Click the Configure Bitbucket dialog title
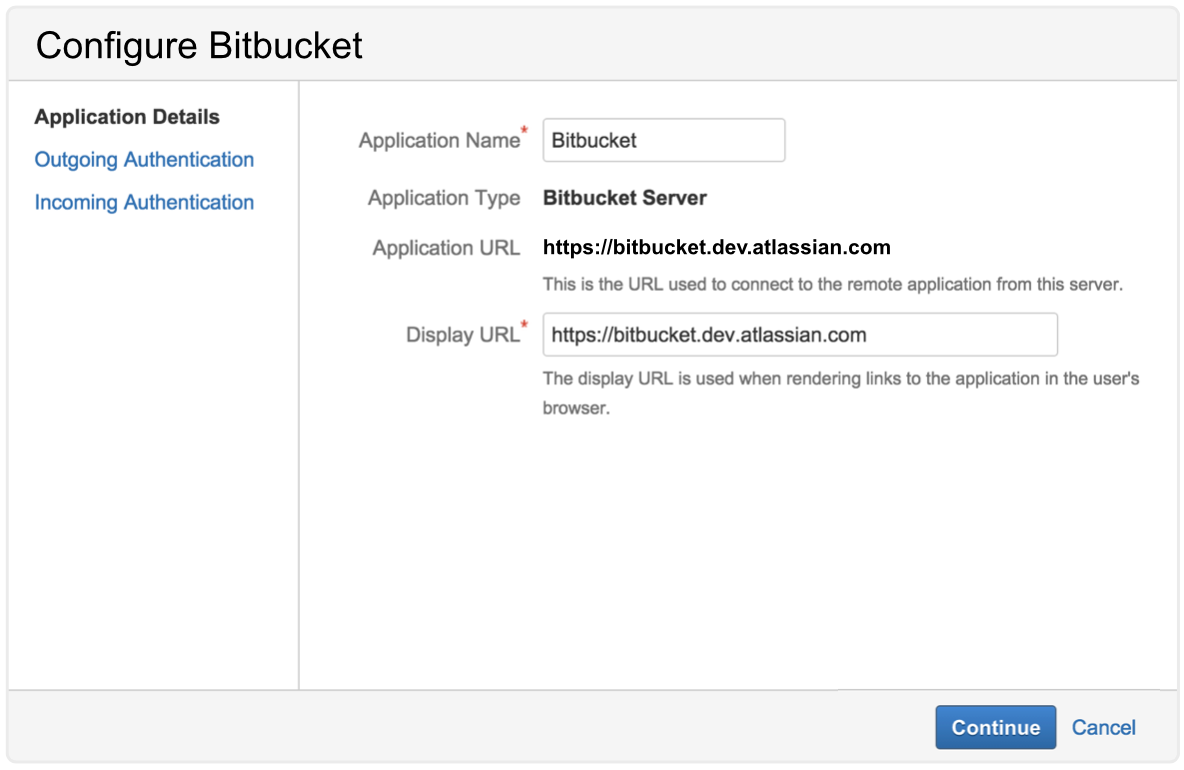The width and height of the screenshot is (1184, 770). [197, 45]
